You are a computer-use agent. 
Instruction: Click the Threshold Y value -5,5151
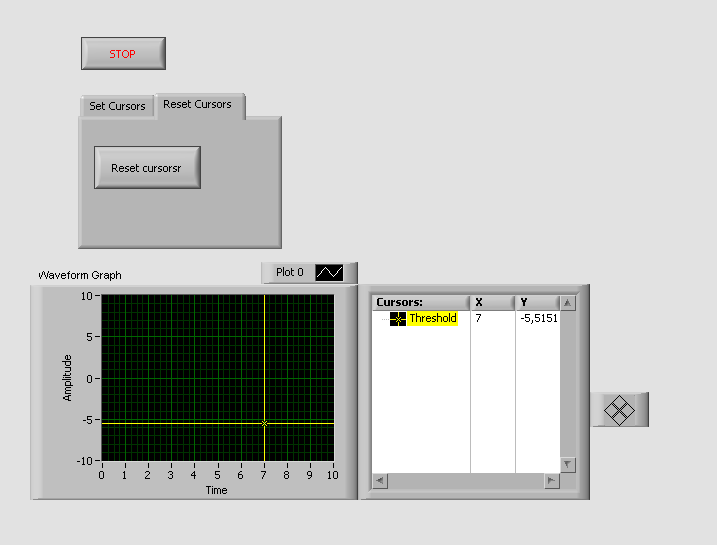[x=538, y=319]
